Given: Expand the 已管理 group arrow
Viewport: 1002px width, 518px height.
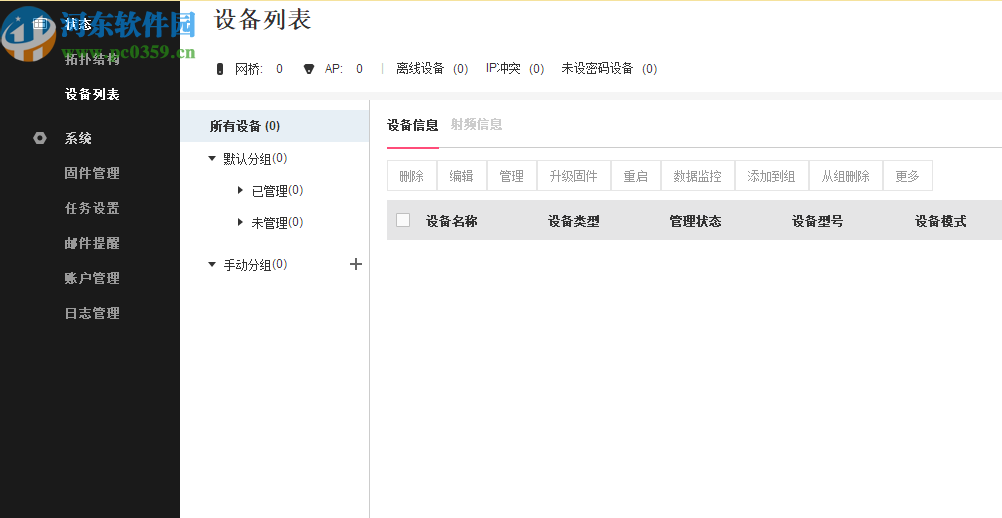Looking at the screenshot, I should tap(240, 190).
